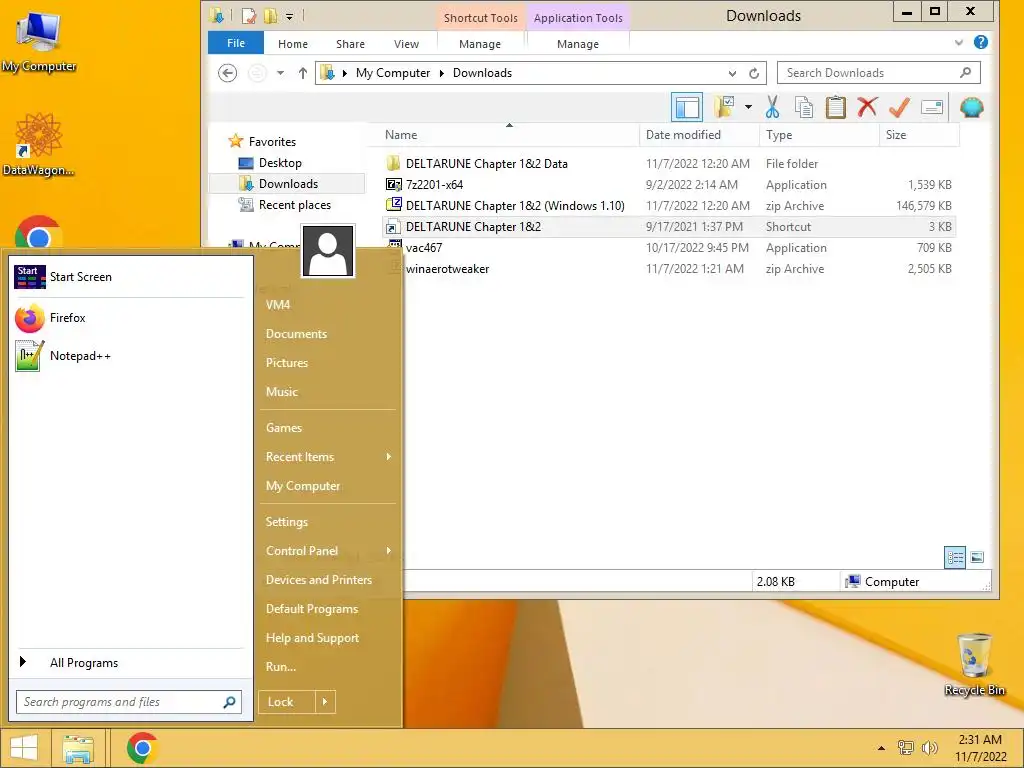This screenshot has width=1024, height=768.
Task: Click the Run... start menu entry
Action: click(281, 667)
